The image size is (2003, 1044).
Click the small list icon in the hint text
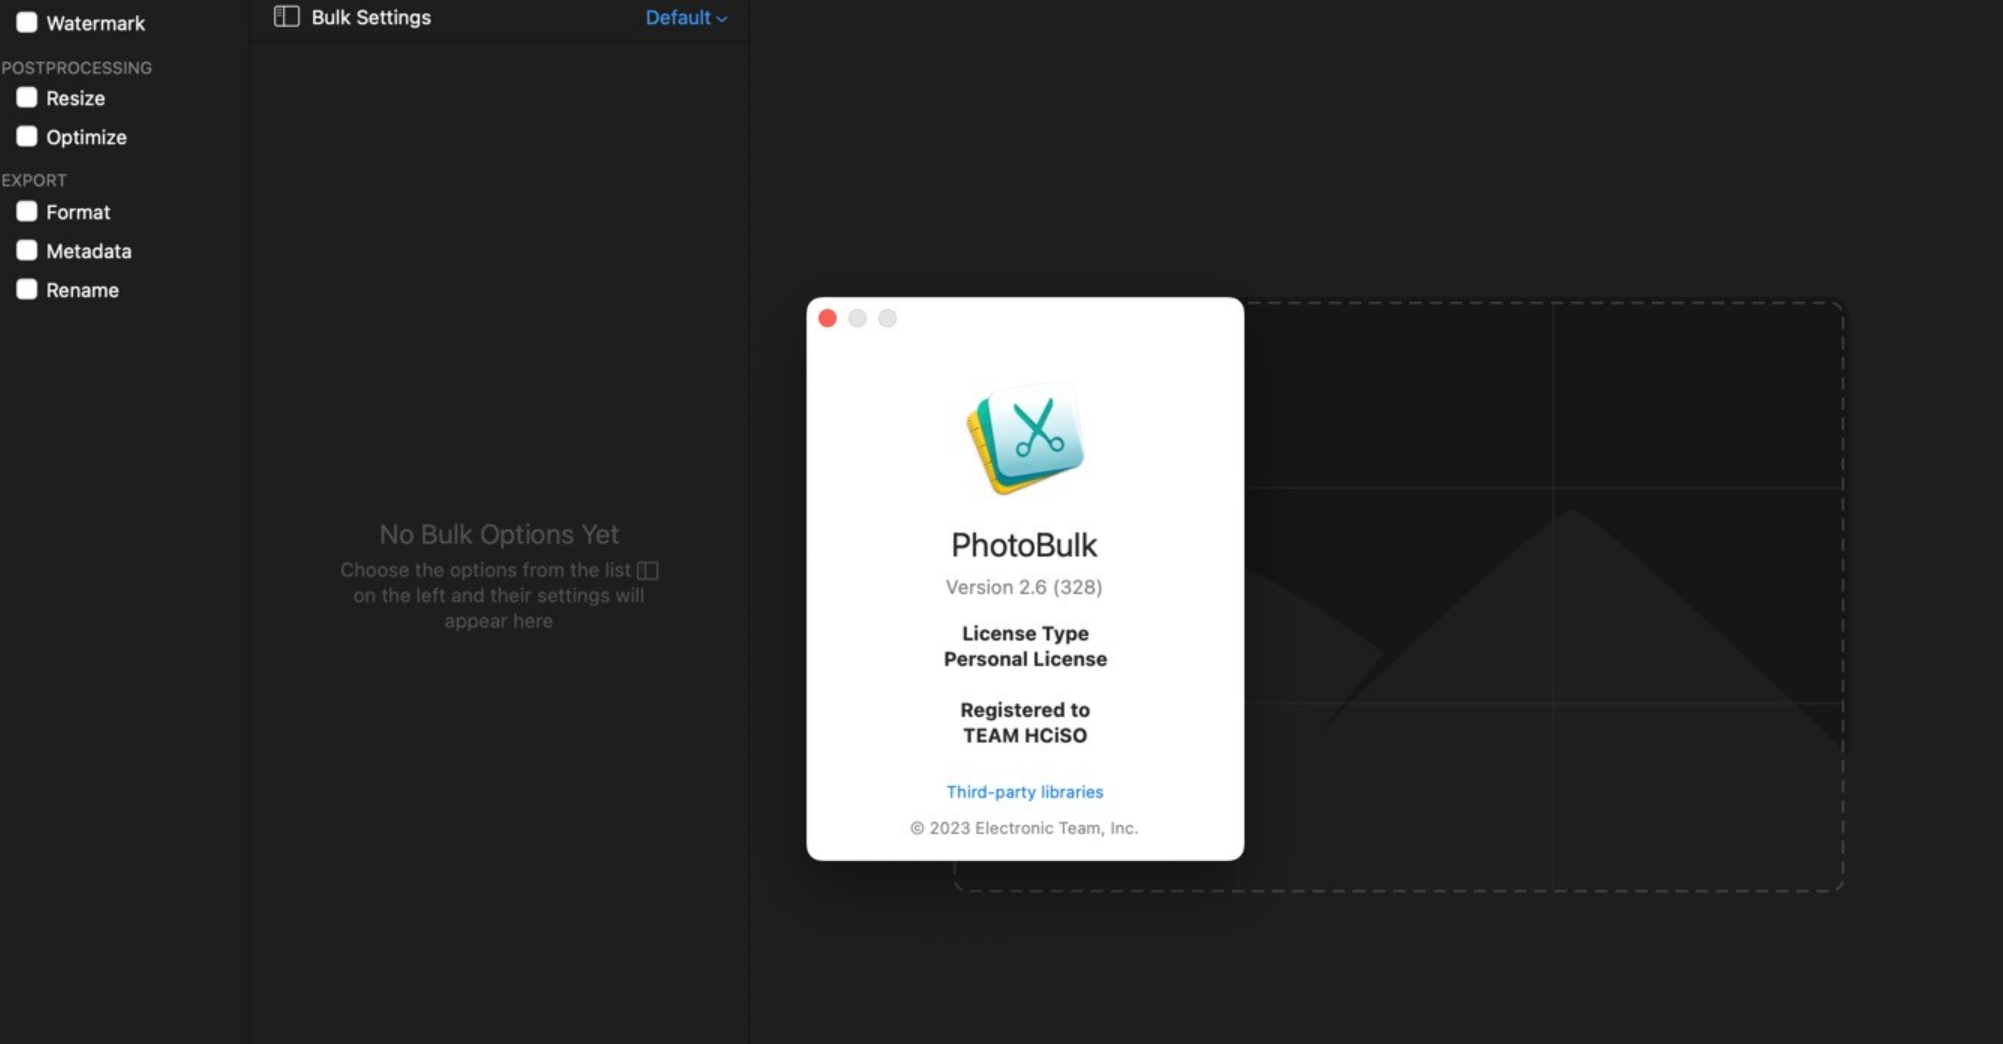pos(648,570)
